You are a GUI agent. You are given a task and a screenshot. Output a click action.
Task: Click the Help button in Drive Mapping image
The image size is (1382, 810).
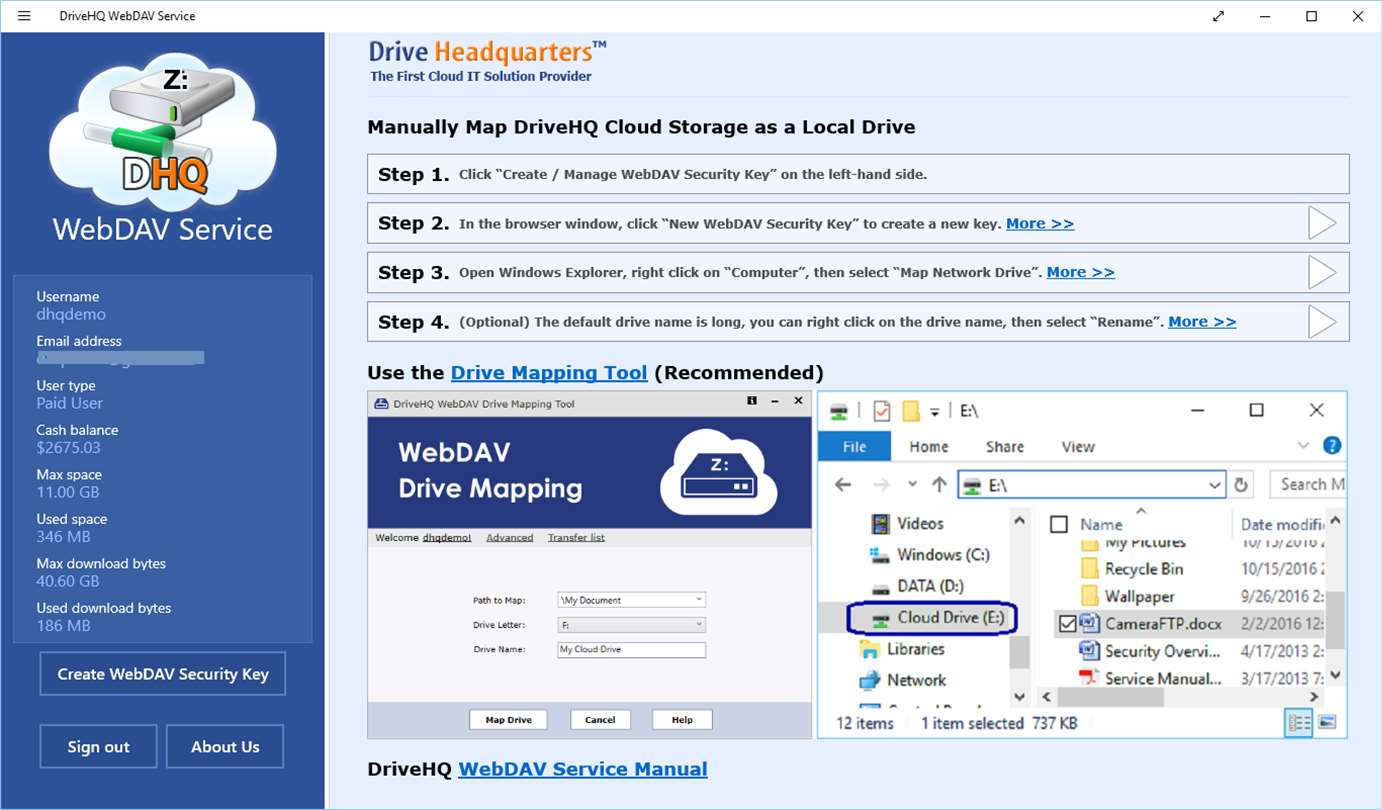(682, 720)
